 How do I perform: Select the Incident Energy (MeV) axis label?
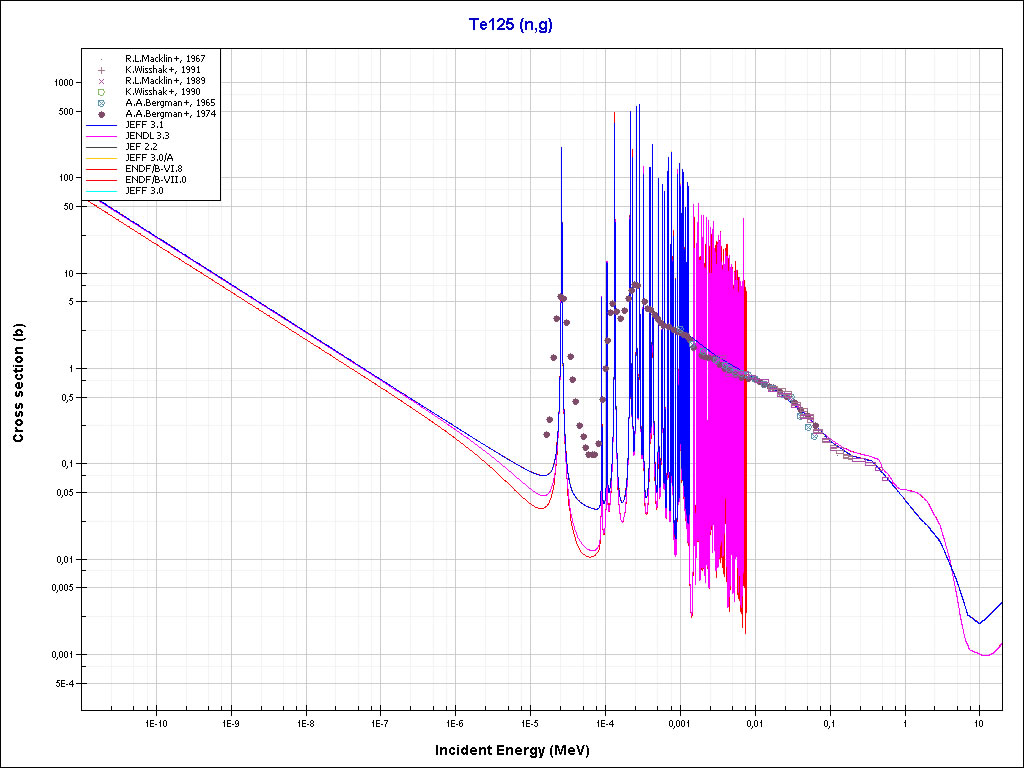click(x=511, y=750)
